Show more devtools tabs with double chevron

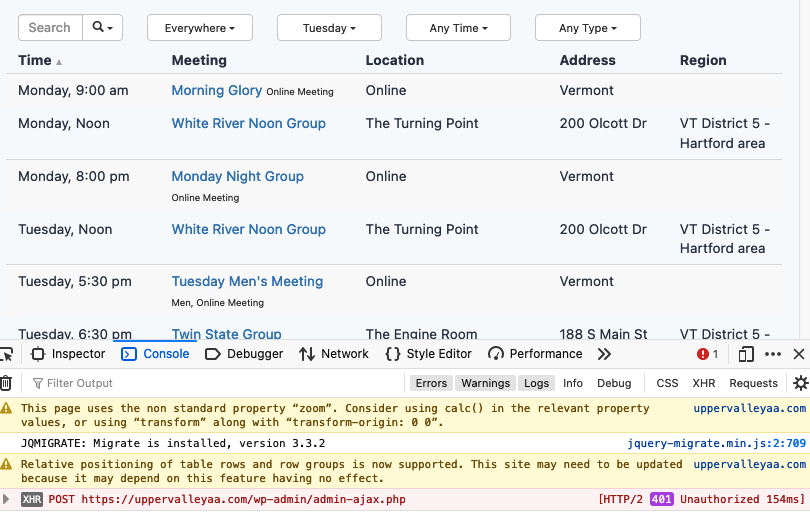click(x=604, y=354)
